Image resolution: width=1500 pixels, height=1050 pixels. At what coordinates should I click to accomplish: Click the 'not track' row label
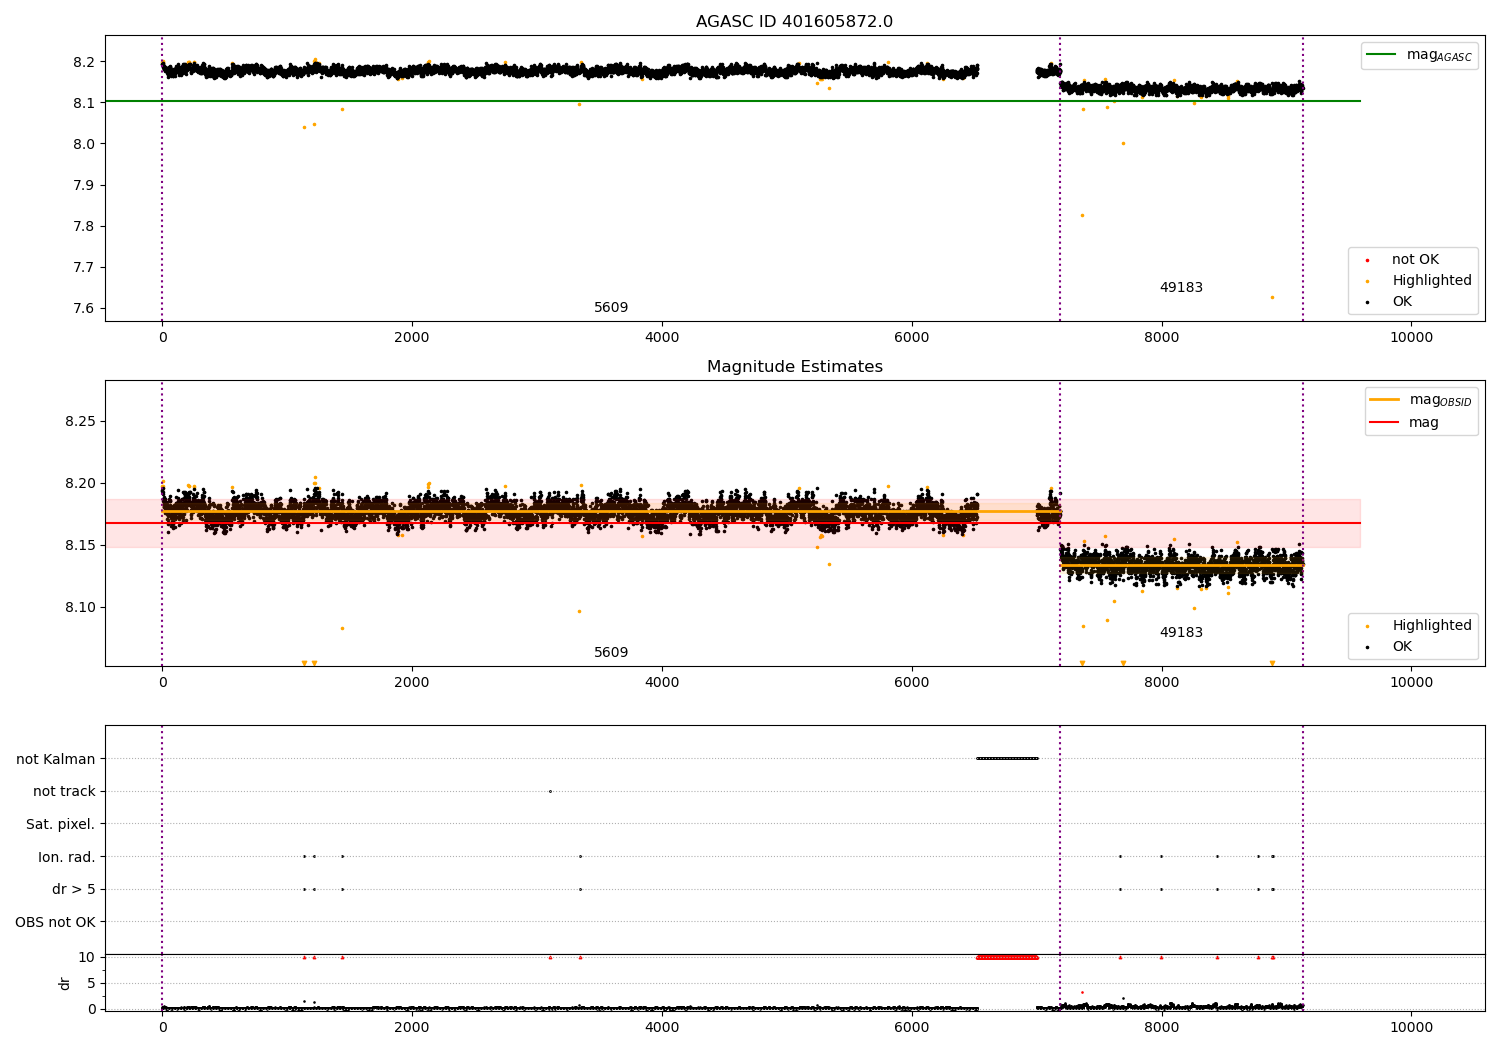click(x=64, y=792)
